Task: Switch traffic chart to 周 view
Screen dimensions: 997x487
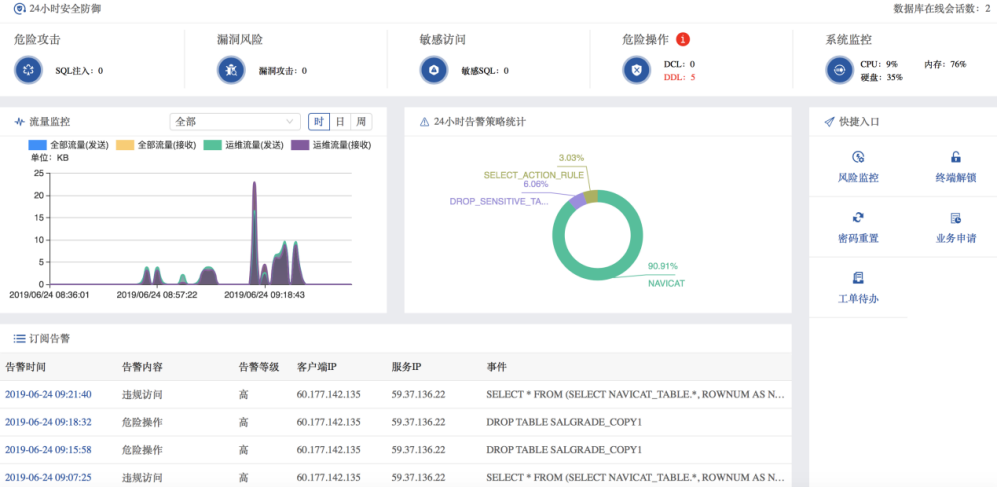Action: 361,121
